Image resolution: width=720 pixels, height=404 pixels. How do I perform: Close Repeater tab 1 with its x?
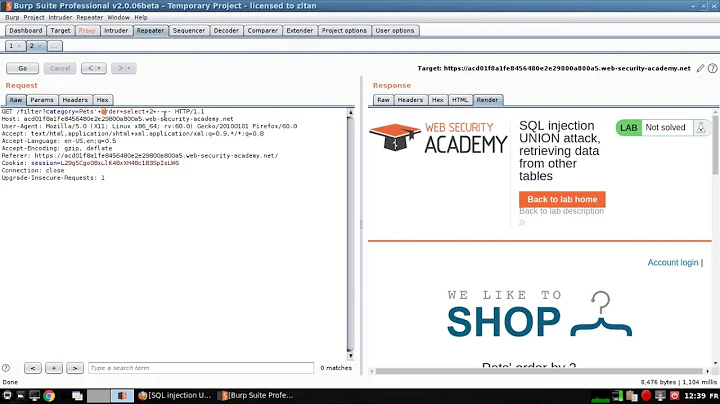tap(19, 46)
